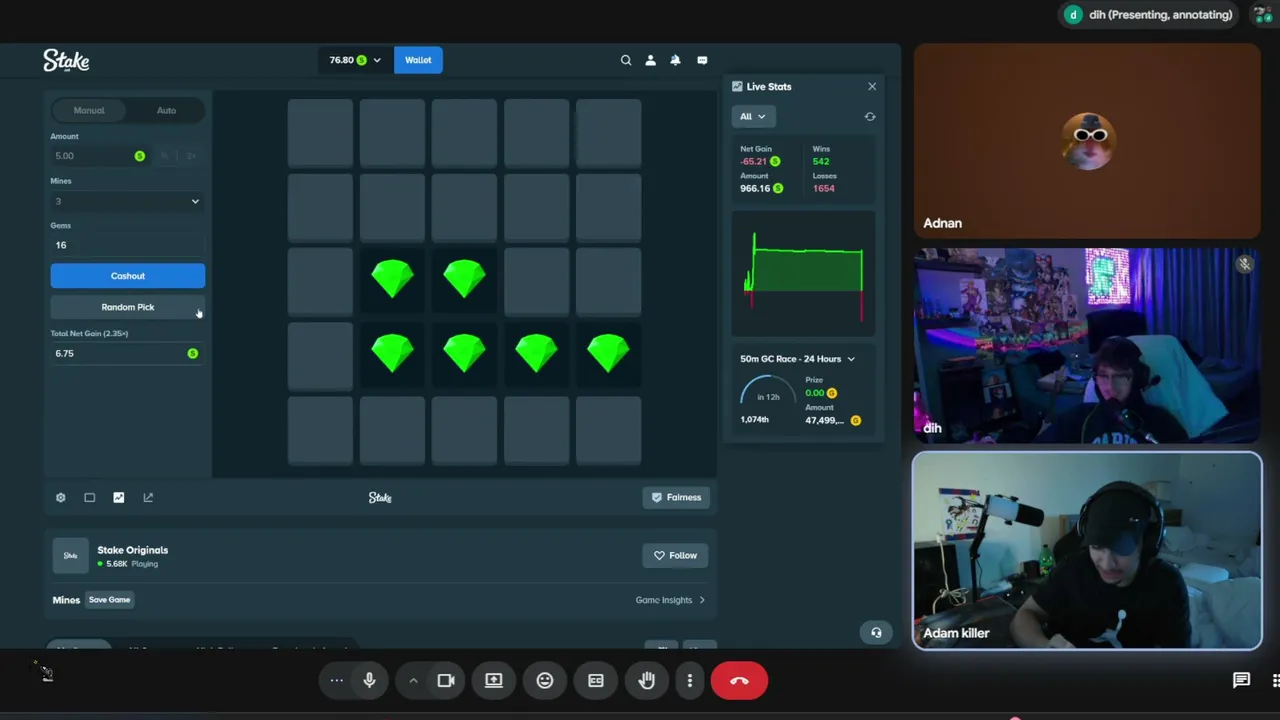Expand the balance currency dropdown
Screen dimensions: 1280x720
click(355, 60)
